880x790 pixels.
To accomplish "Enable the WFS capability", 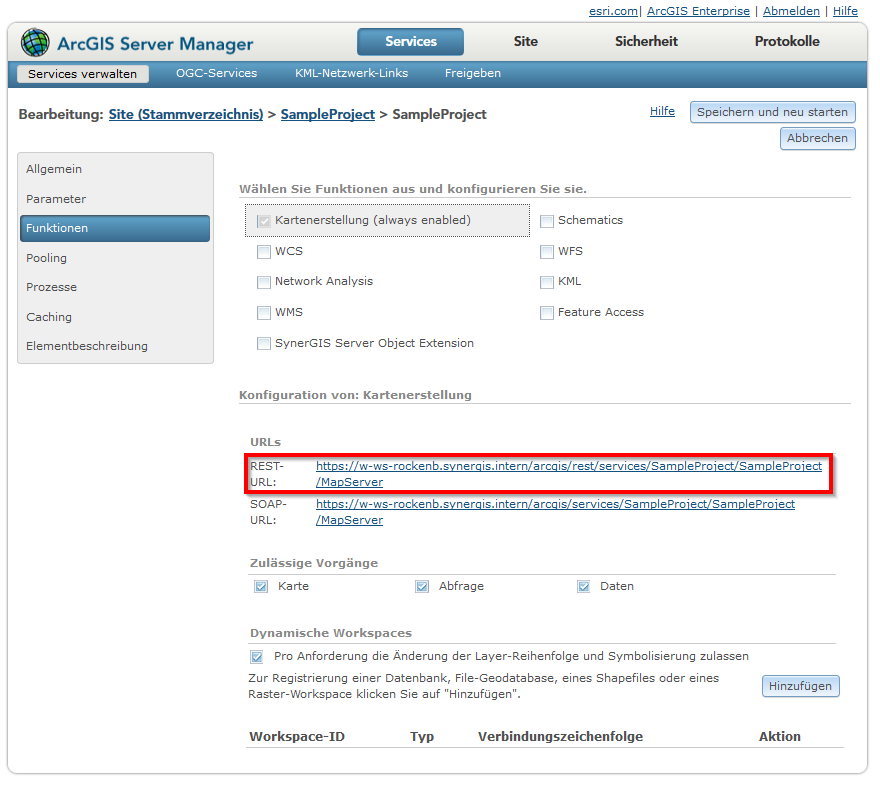I will click(x=546, y=251).
